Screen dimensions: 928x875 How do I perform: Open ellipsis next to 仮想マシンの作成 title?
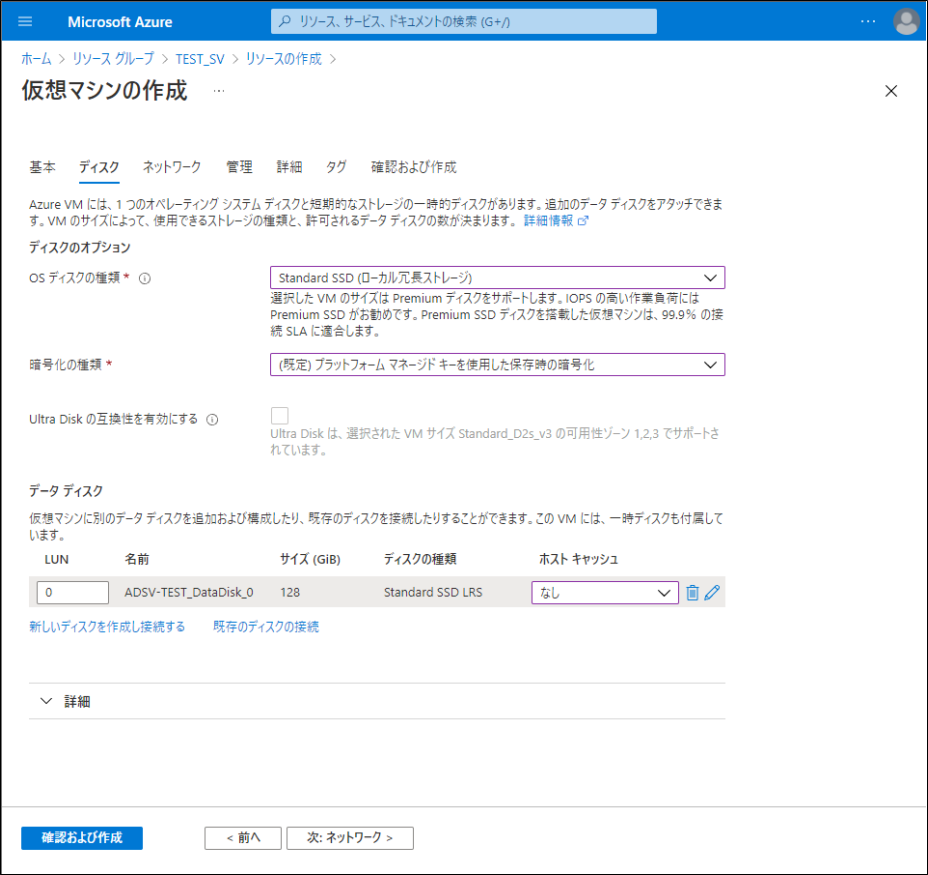tap(219, 91)
